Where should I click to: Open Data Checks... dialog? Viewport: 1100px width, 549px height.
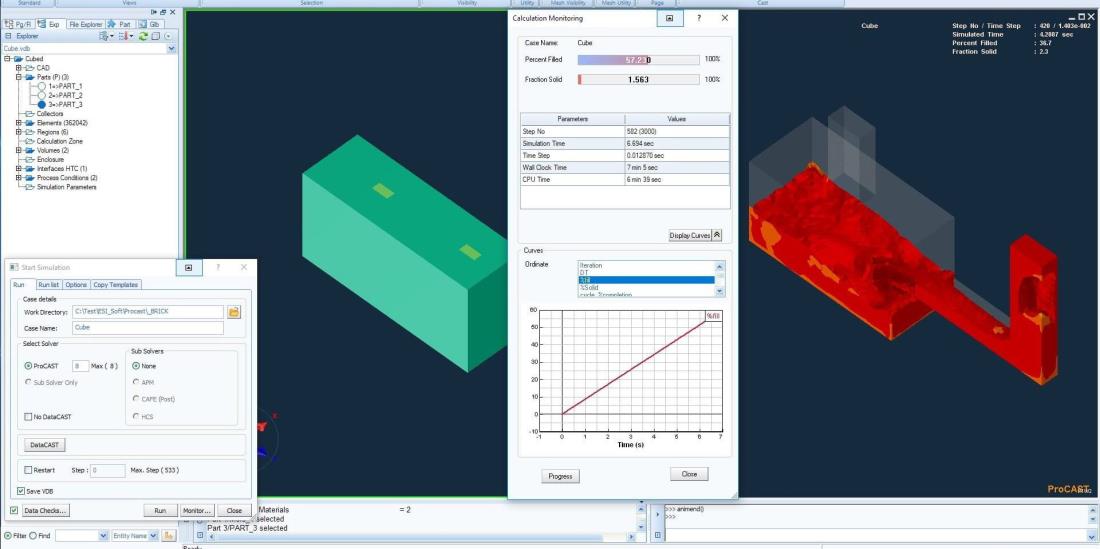coord(45,510)
